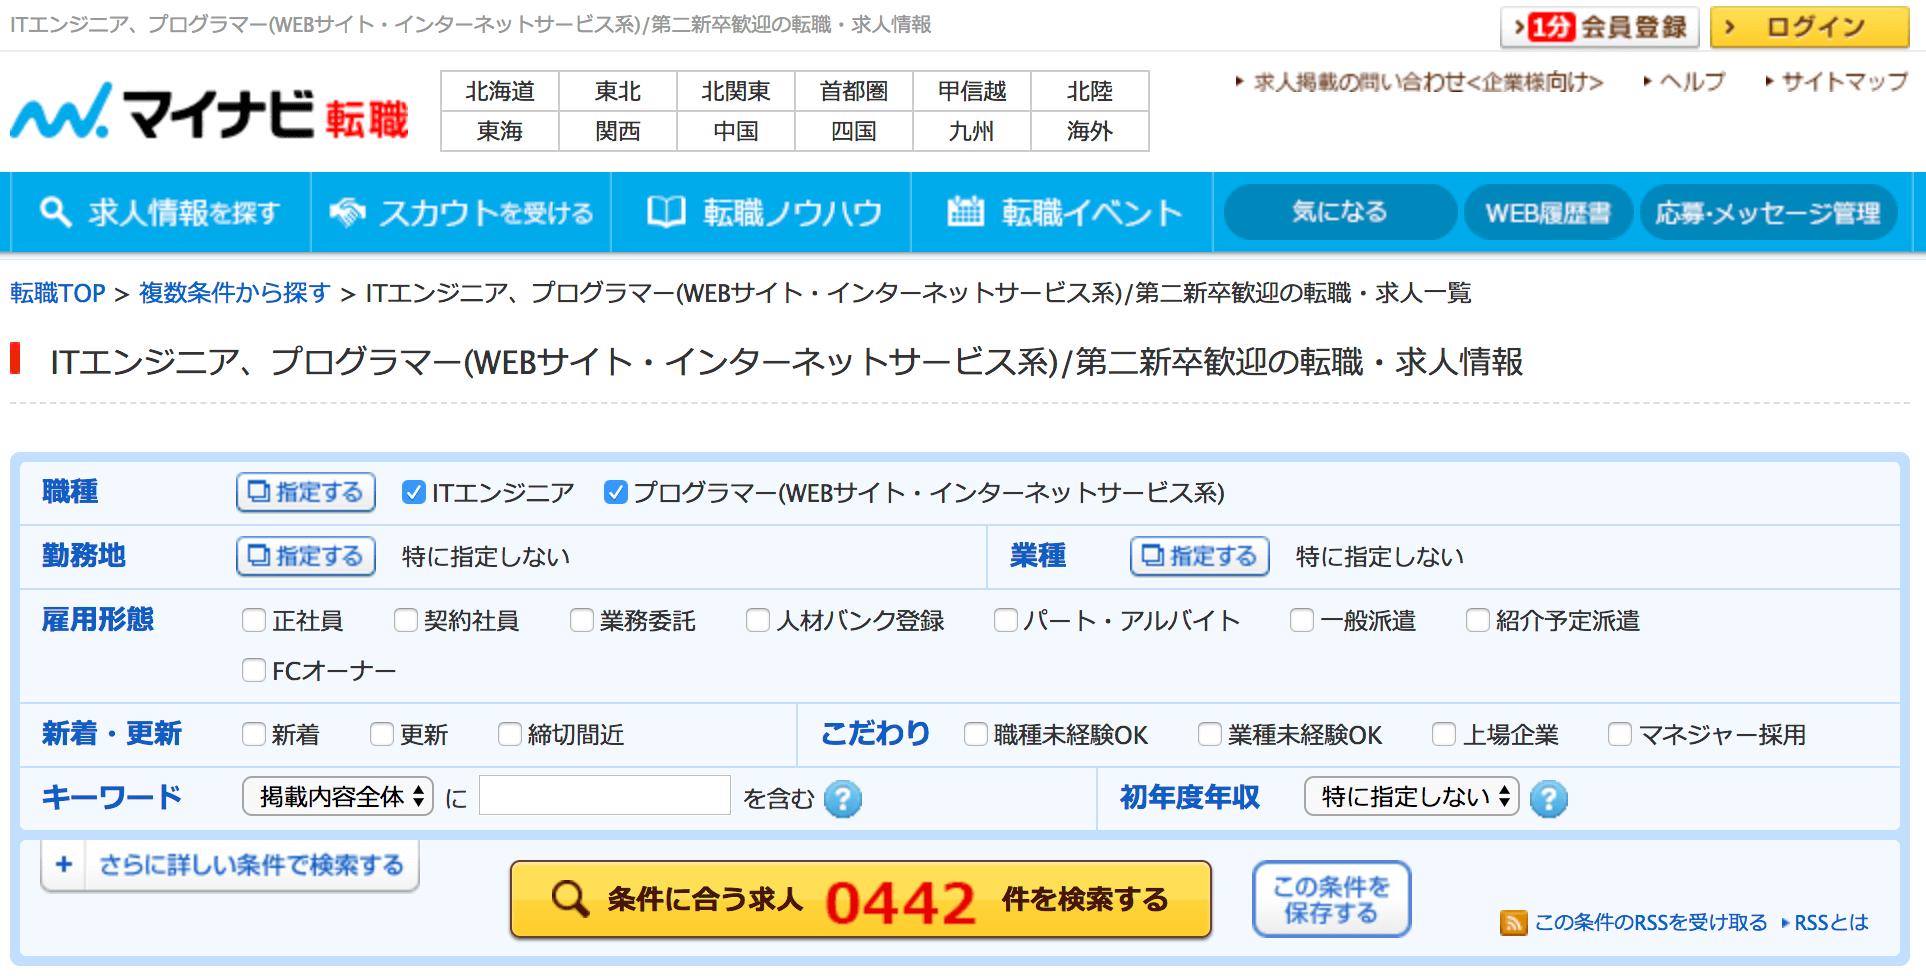Open the 掲載内容全体 keyword scope dropdown
Viewport: 1926px width, 976px height.
pyautogui.click(x=338, y=797)
